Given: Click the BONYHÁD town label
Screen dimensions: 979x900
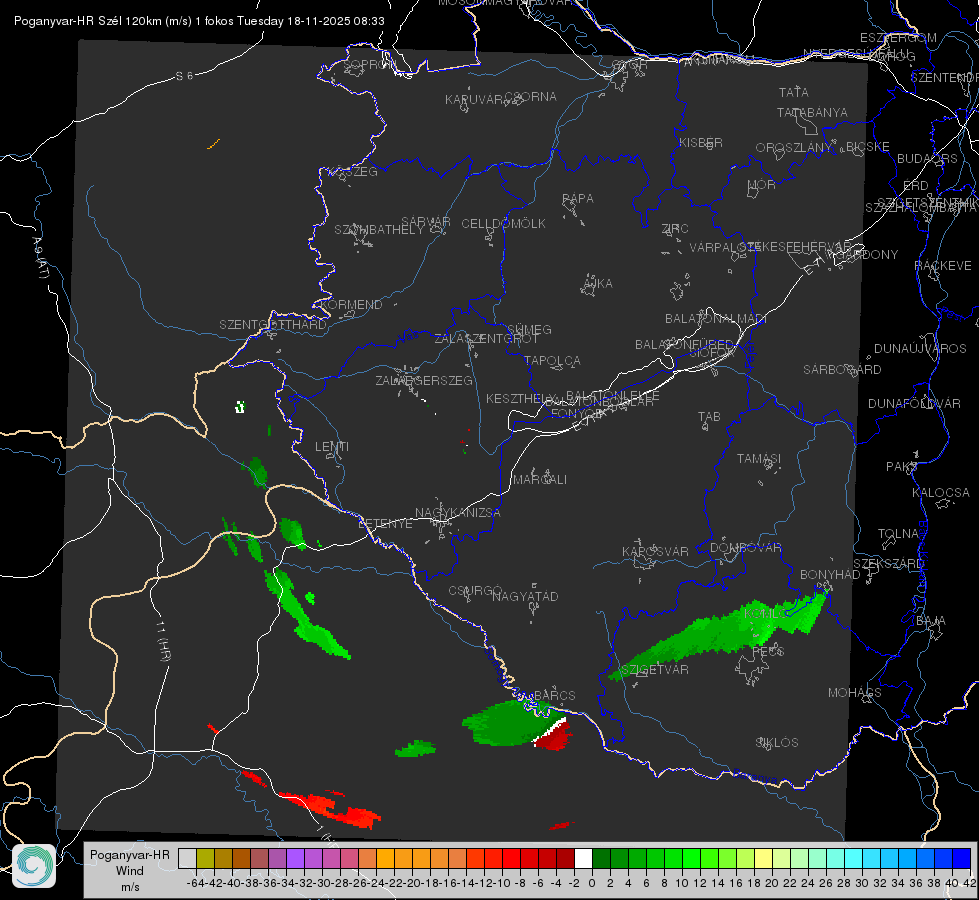Looking at the screenshot, I should [x=830, y=575].
